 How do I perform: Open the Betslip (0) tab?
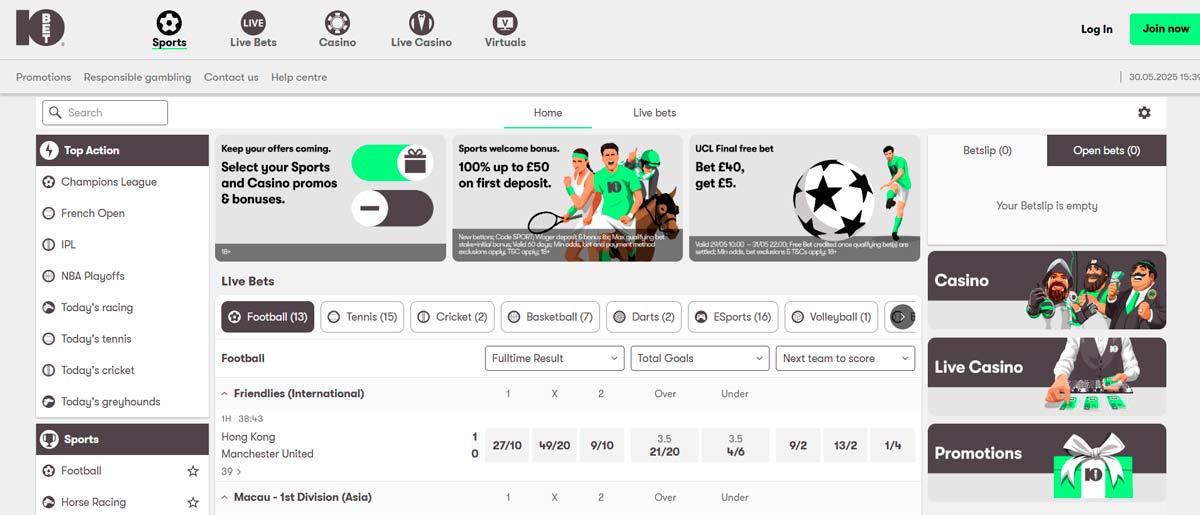(987, 151)
